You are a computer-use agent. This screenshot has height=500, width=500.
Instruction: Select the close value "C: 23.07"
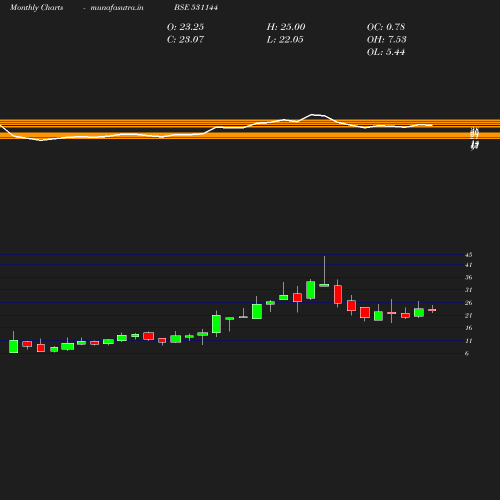185,40
